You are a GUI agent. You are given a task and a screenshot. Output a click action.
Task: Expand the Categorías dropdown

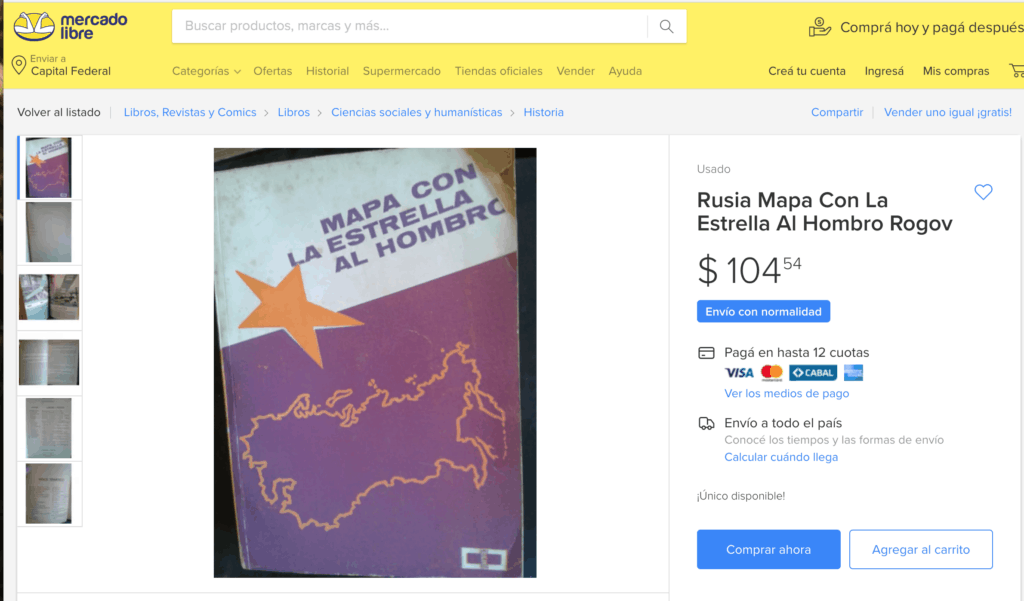[206, 71]
